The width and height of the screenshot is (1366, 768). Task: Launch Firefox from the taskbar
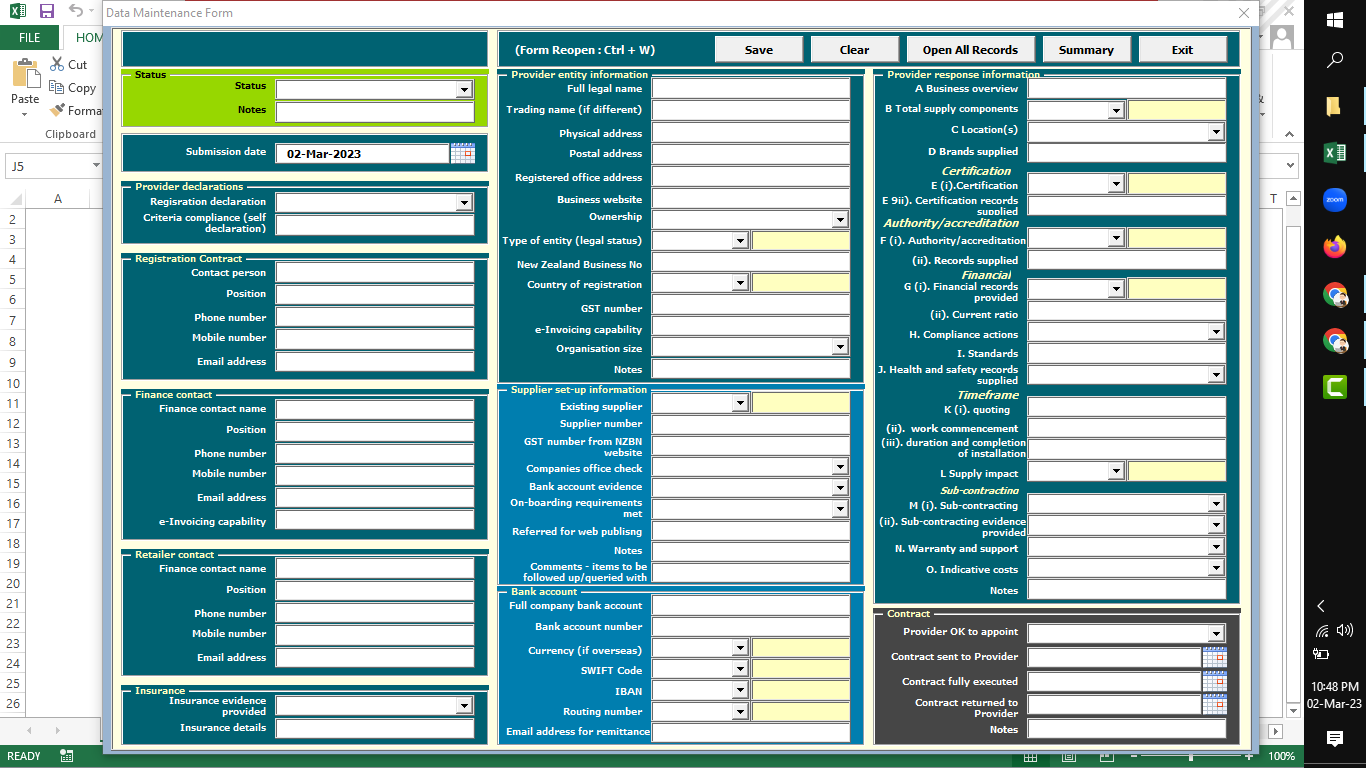coord(1335,246)
